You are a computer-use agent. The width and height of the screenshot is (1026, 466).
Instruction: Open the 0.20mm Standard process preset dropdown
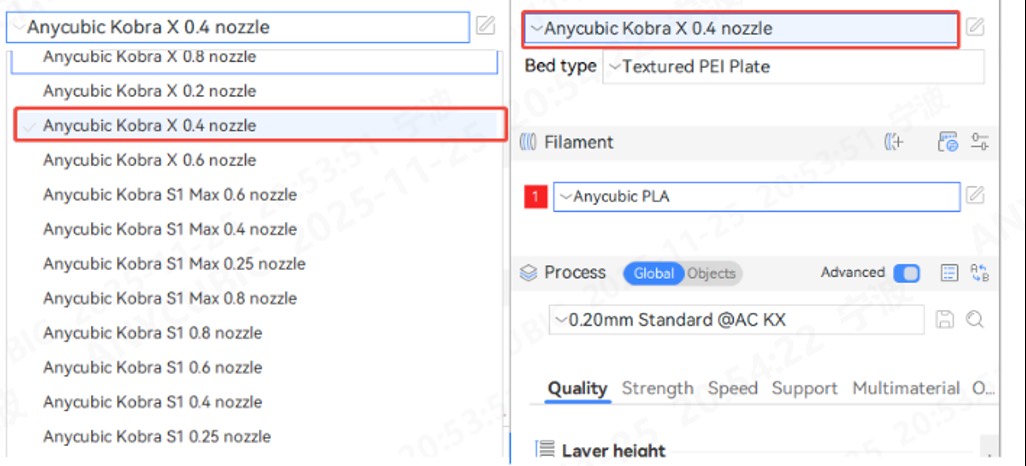(736, 320)
